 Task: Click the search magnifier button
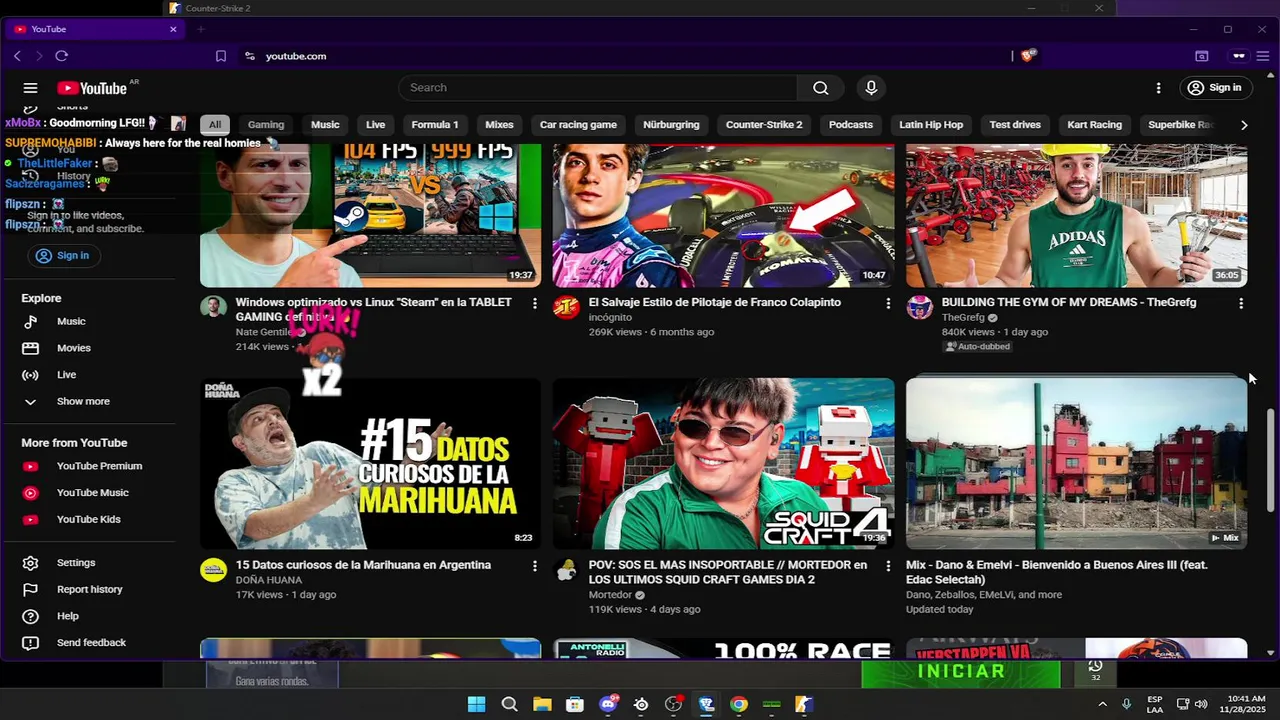coord(820,88)
